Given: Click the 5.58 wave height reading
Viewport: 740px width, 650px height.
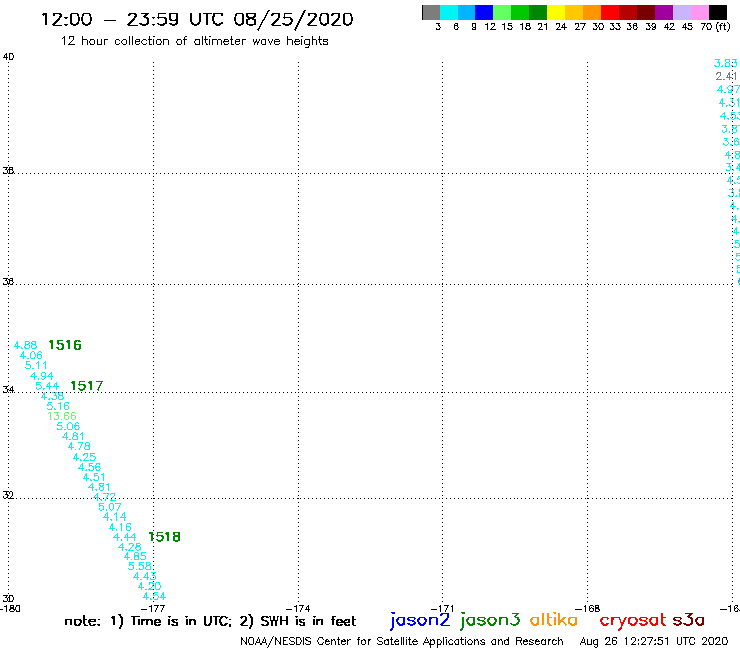Looking at the screenshot, I should pyautogui.click(x=140, y=566).
